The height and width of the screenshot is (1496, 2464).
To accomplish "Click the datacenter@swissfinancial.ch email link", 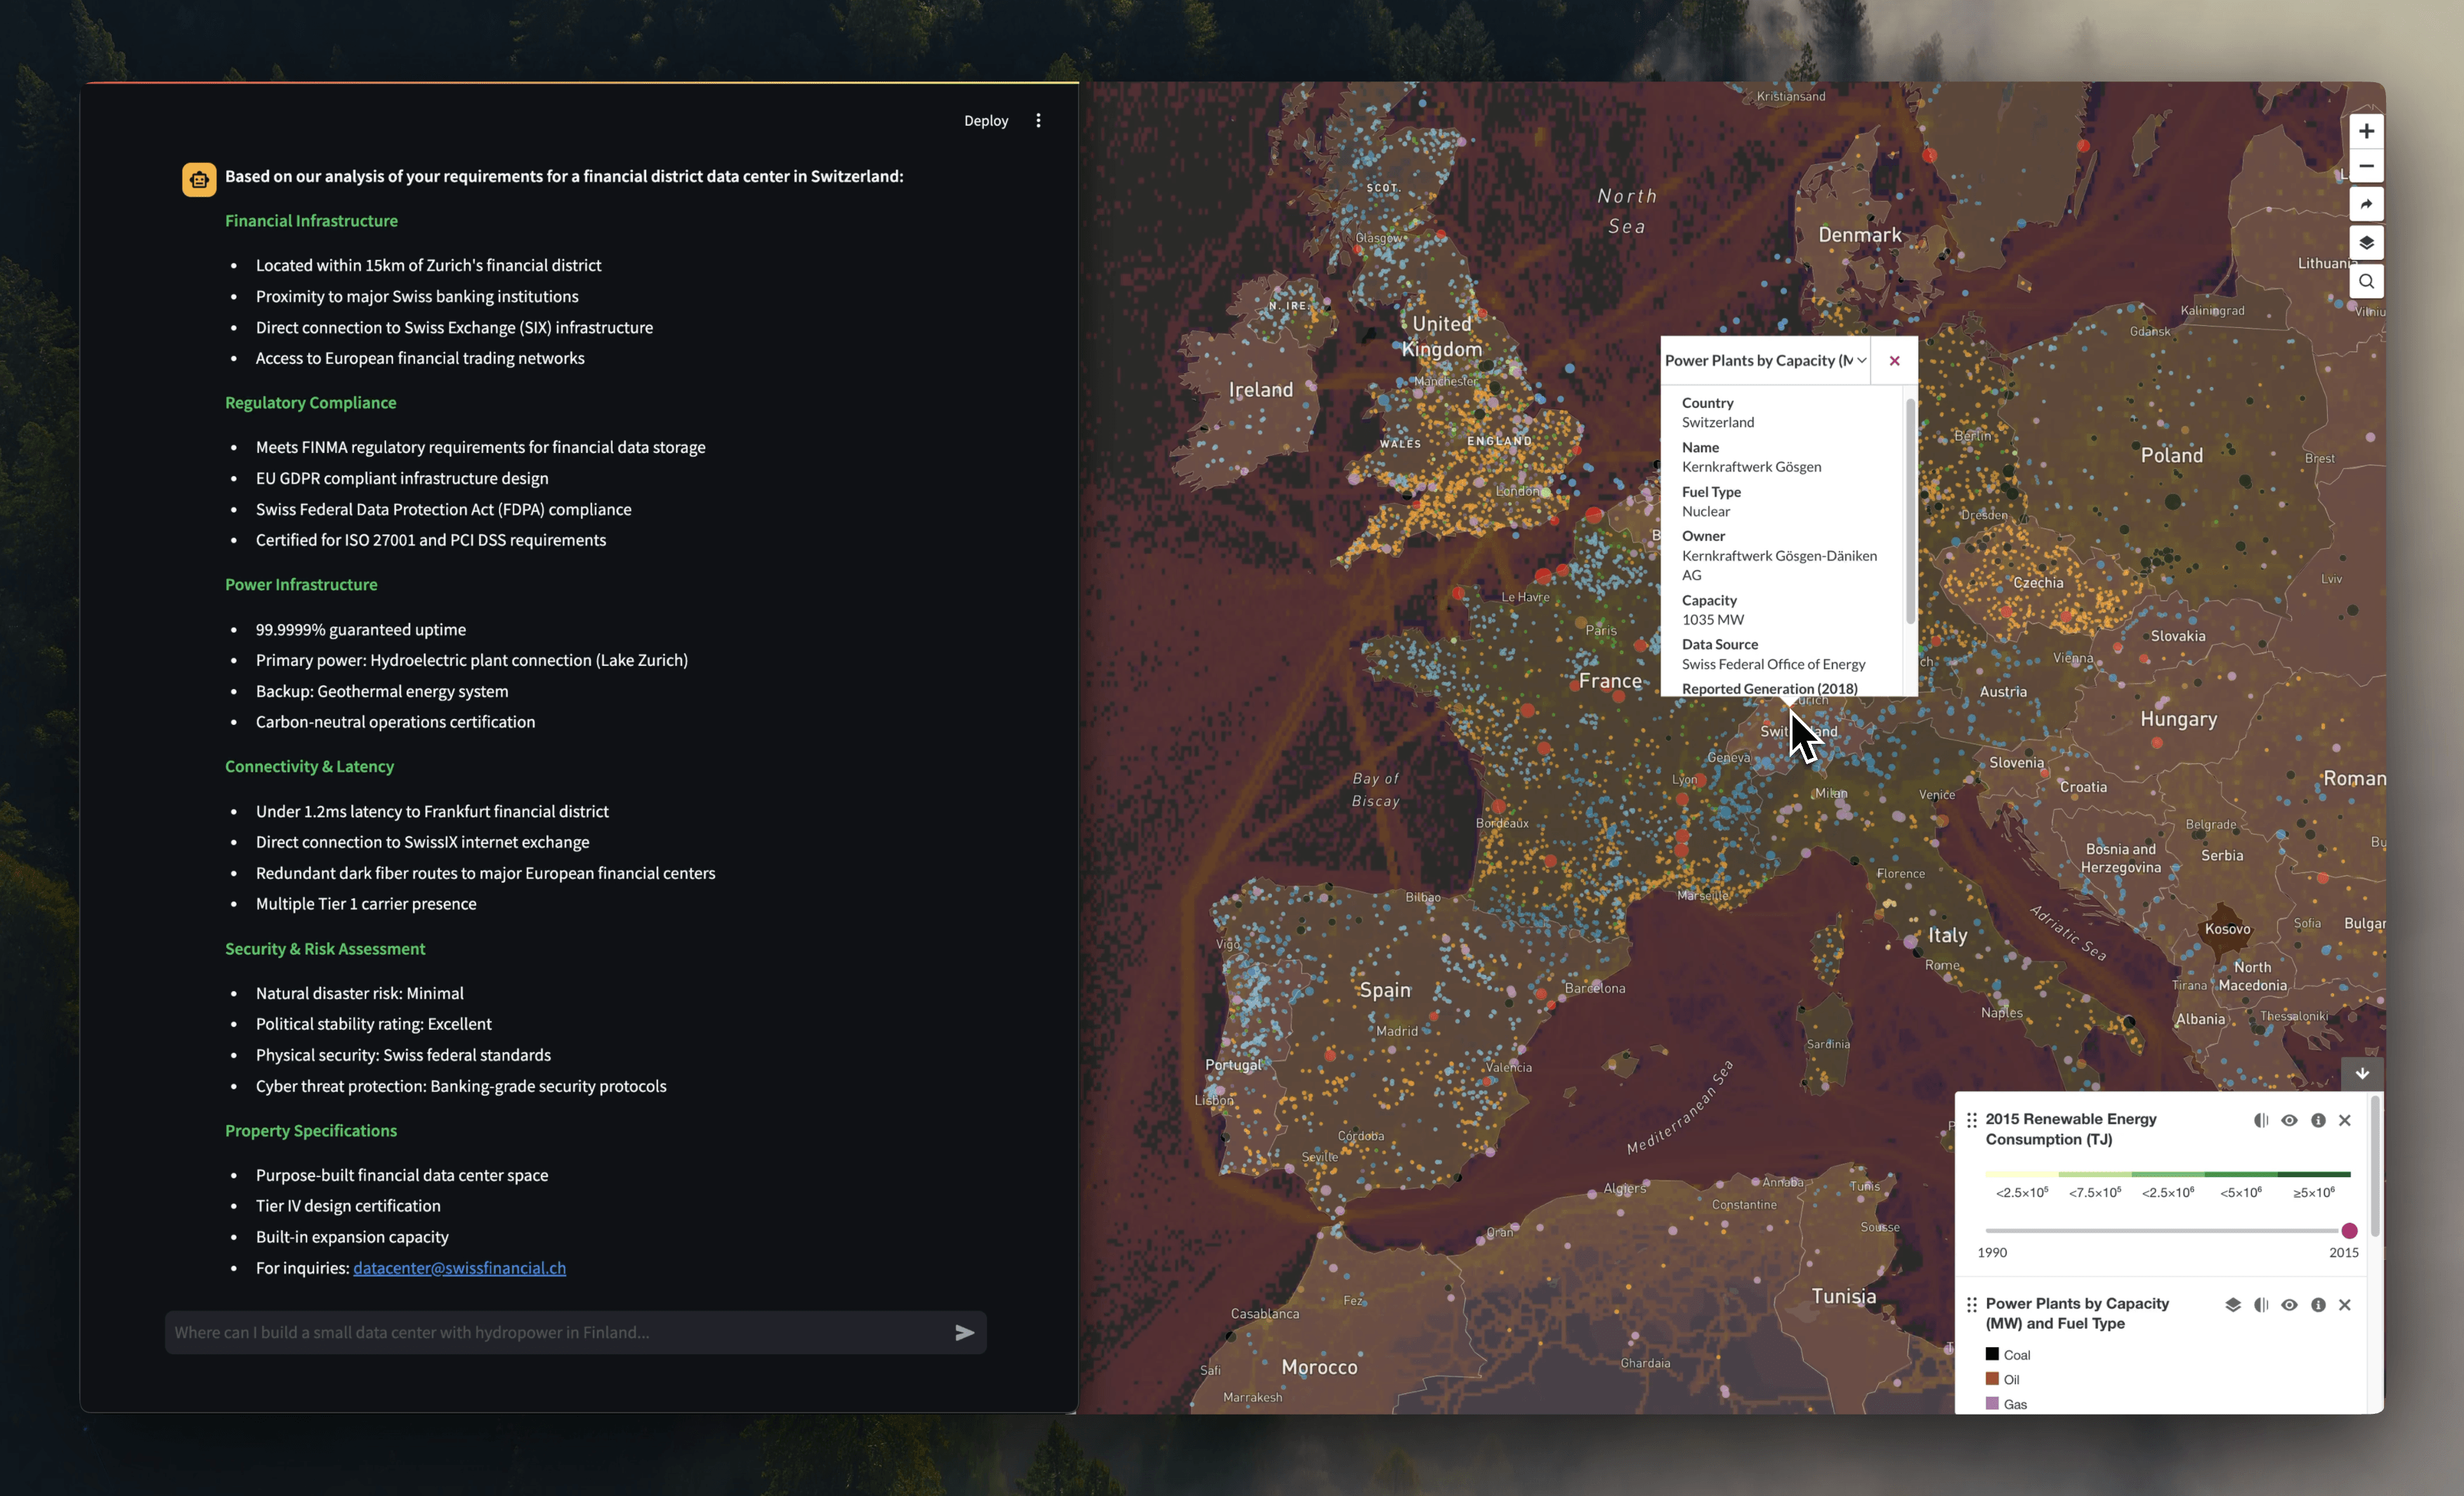I will tap(459, 1268).
